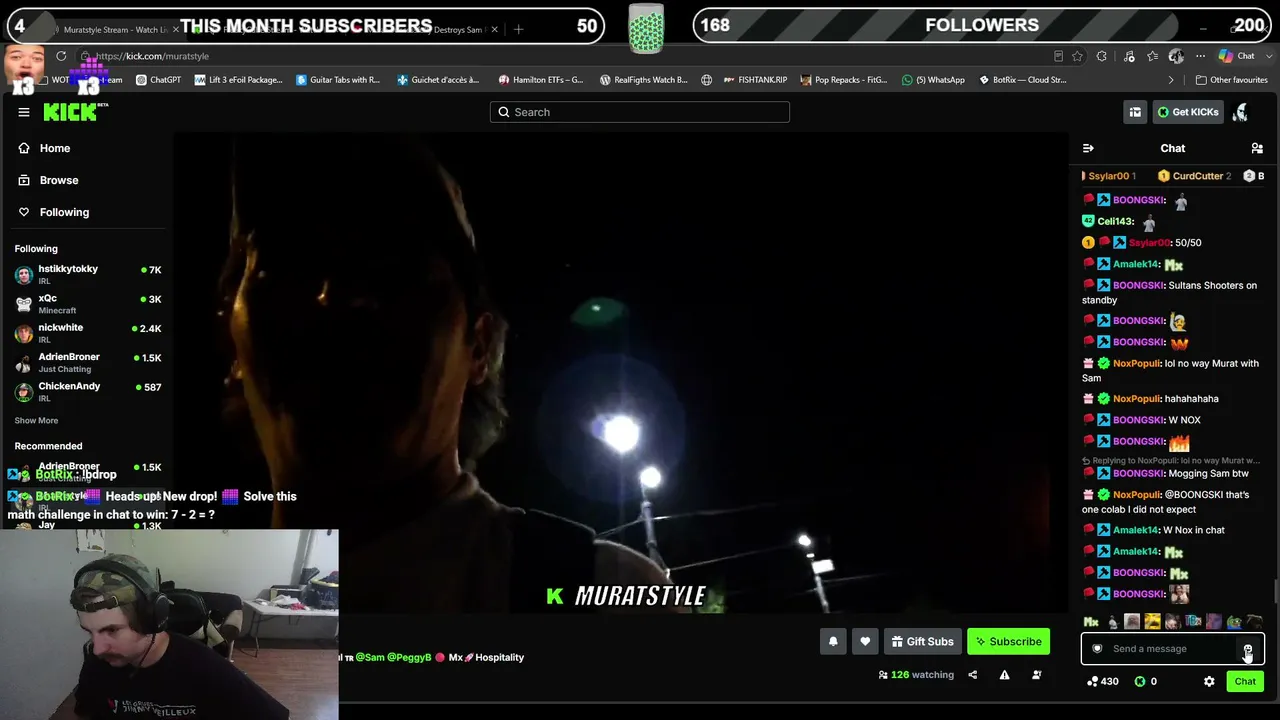The image size is (1280, 720).
Task: Click the Mx quick emote
Action: coord(1091,622)
